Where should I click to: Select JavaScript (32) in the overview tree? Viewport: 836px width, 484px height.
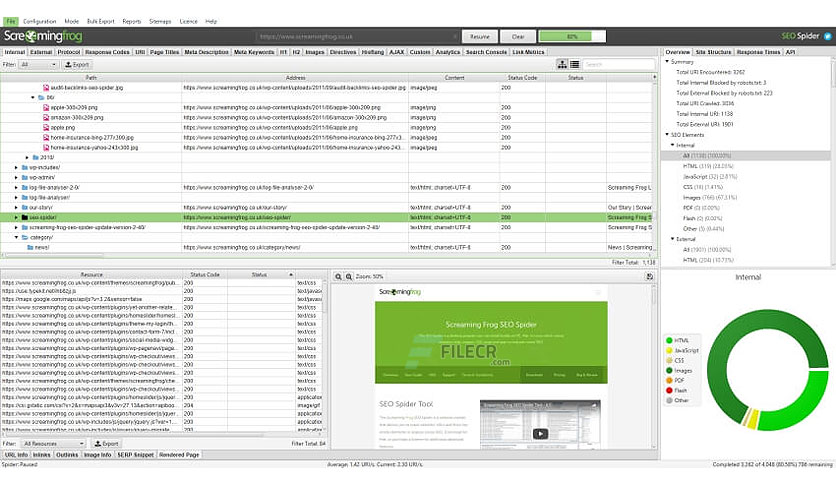pyautogui.click(x=710, y=176)
